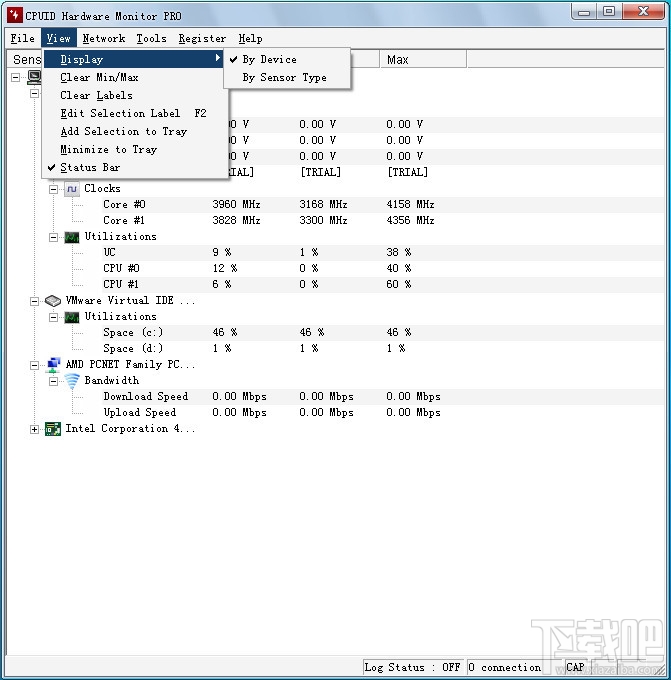The image size is (671, 680).
Task: Choose Add Selection to Tray
Action: 135,131
